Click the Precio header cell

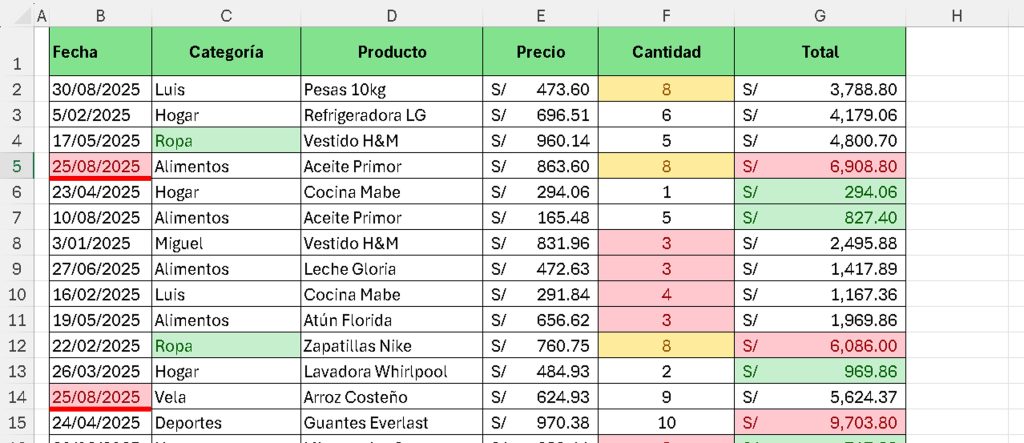coord(541,52)
